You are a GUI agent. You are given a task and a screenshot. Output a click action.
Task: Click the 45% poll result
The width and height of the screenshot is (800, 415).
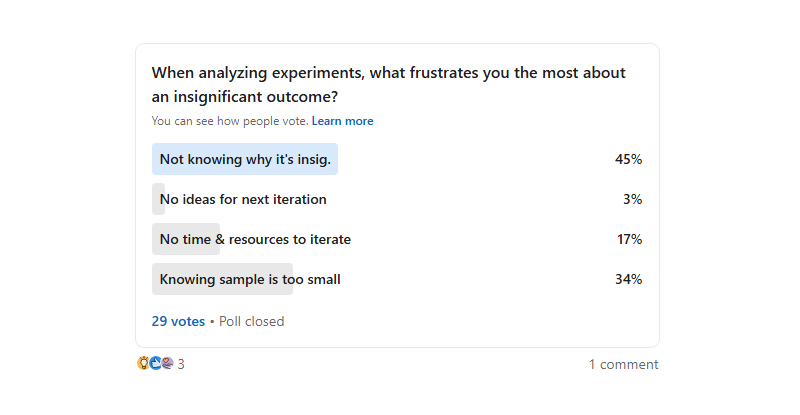point(628,159)
